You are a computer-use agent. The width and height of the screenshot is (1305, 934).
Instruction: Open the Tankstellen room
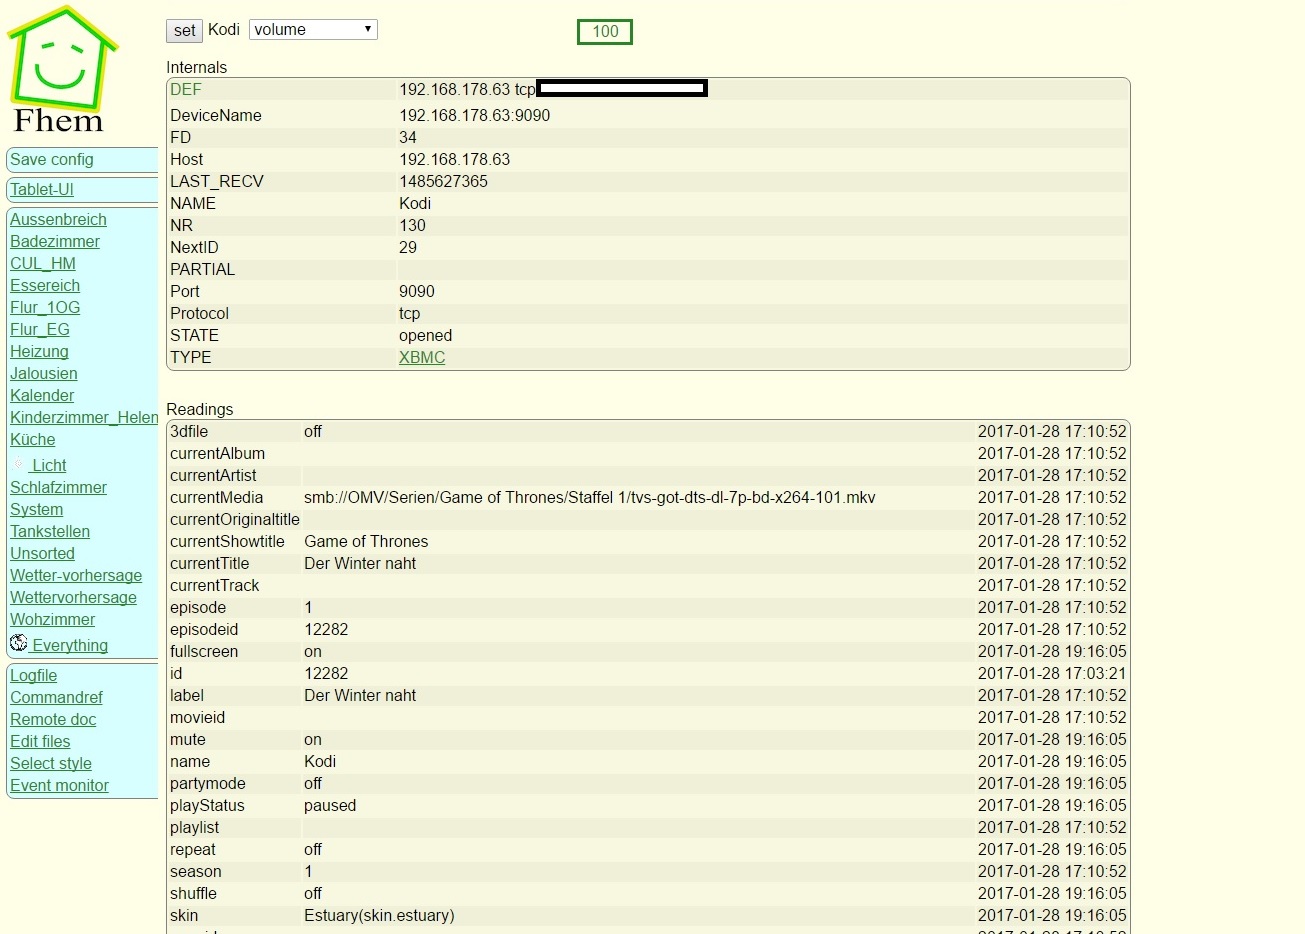click(50, 532)
